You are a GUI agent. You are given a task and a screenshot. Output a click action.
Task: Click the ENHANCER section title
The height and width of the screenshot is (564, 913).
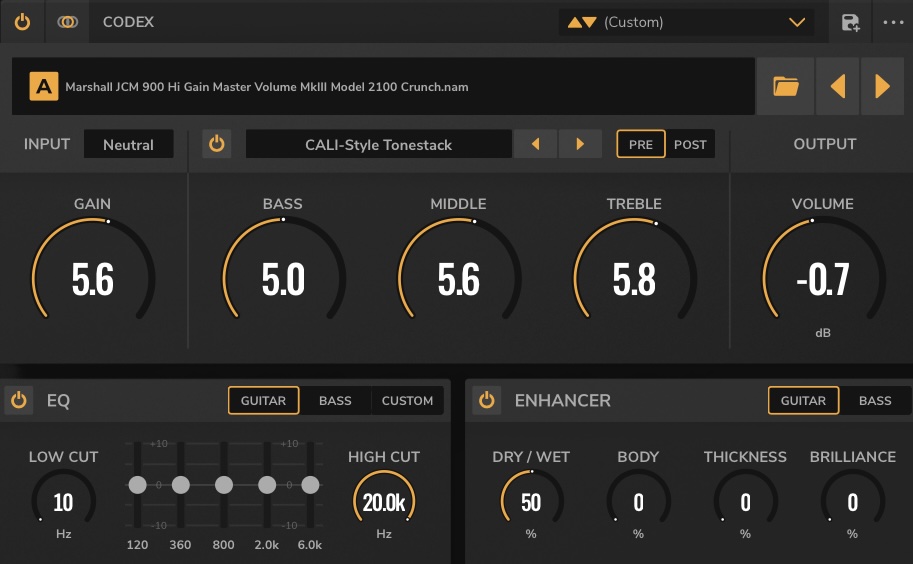point(562,400)
